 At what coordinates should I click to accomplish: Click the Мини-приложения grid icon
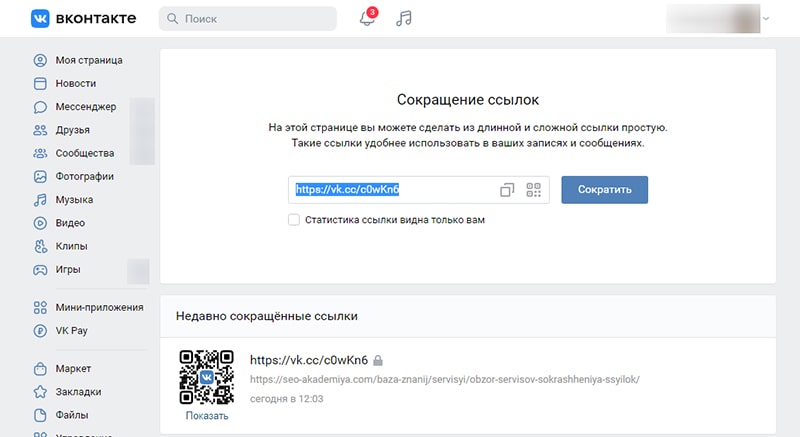tap(40, 307)
